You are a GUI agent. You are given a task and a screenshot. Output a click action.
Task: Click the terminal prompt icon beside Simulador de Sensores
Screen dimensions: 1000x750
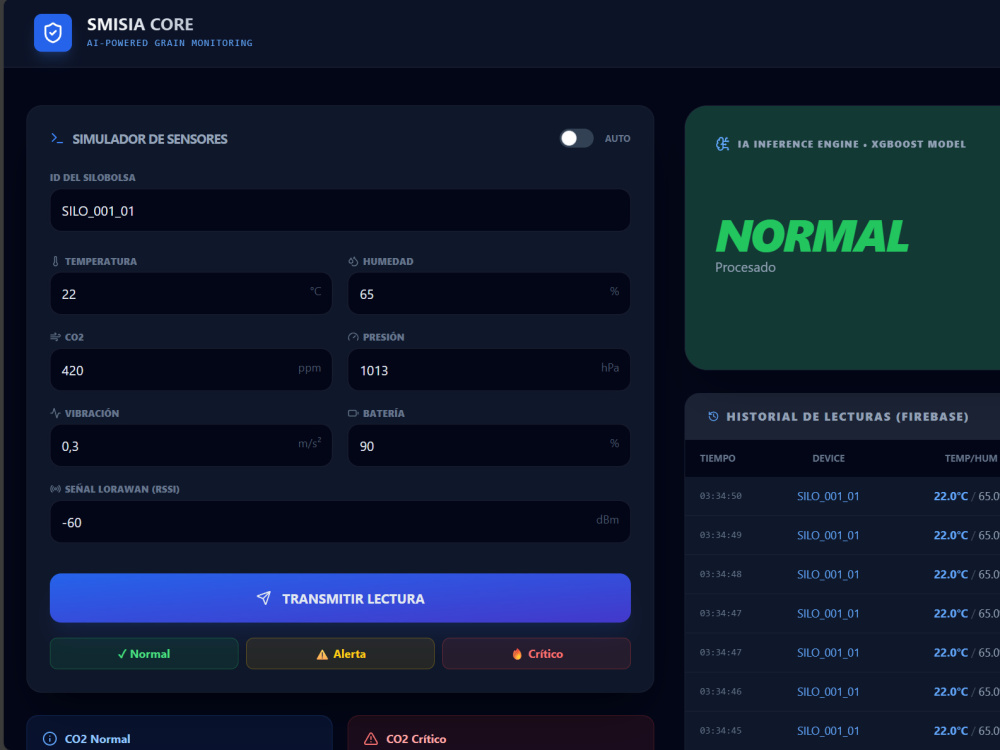point(57,138)
